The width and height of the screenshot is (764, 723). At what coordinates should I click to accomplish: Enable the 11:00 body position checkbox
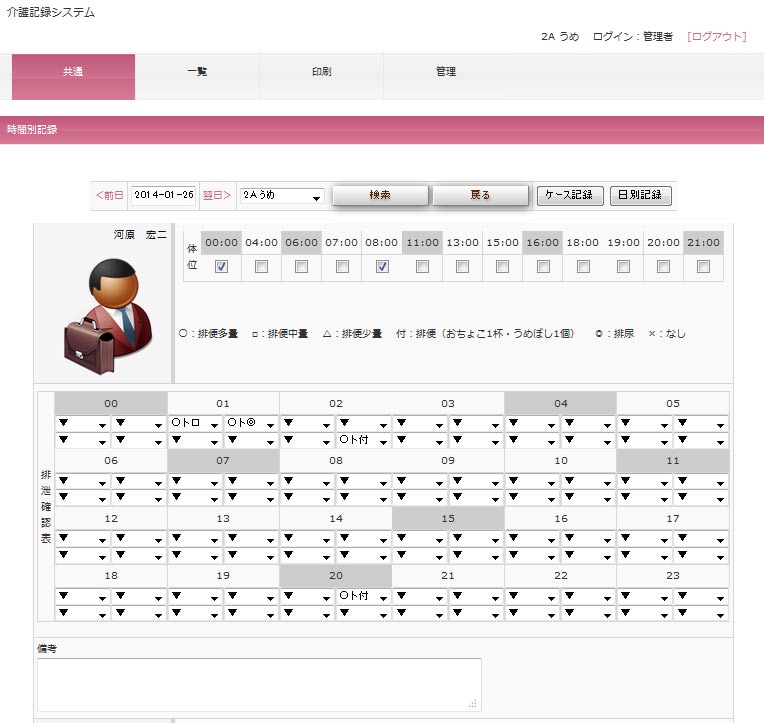click(x=422, y=267)
